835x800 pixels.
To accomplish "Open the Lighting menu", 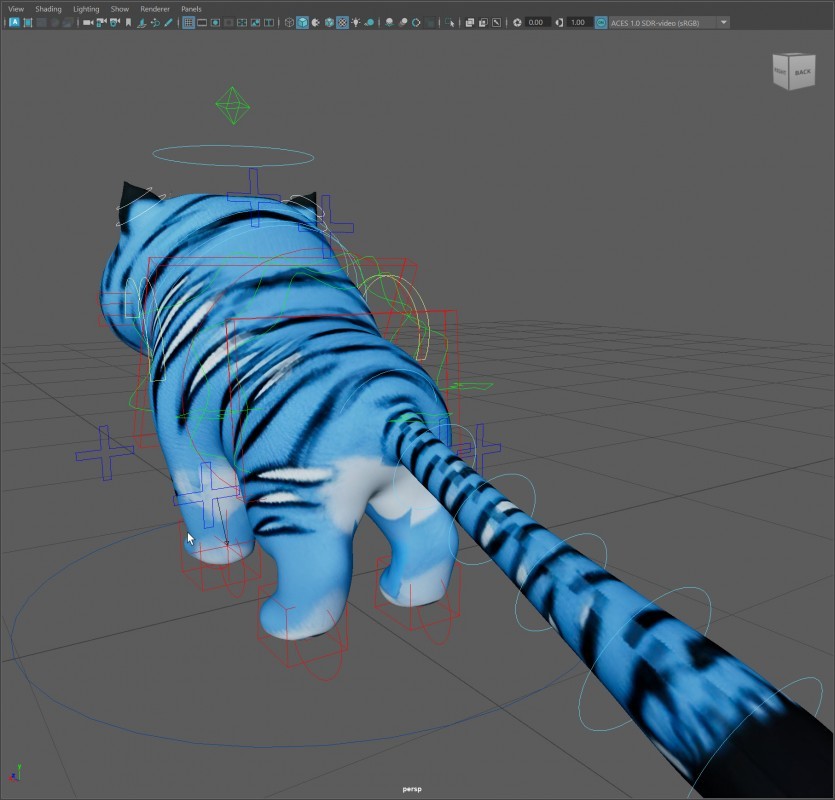I will (x=86, y=9).
